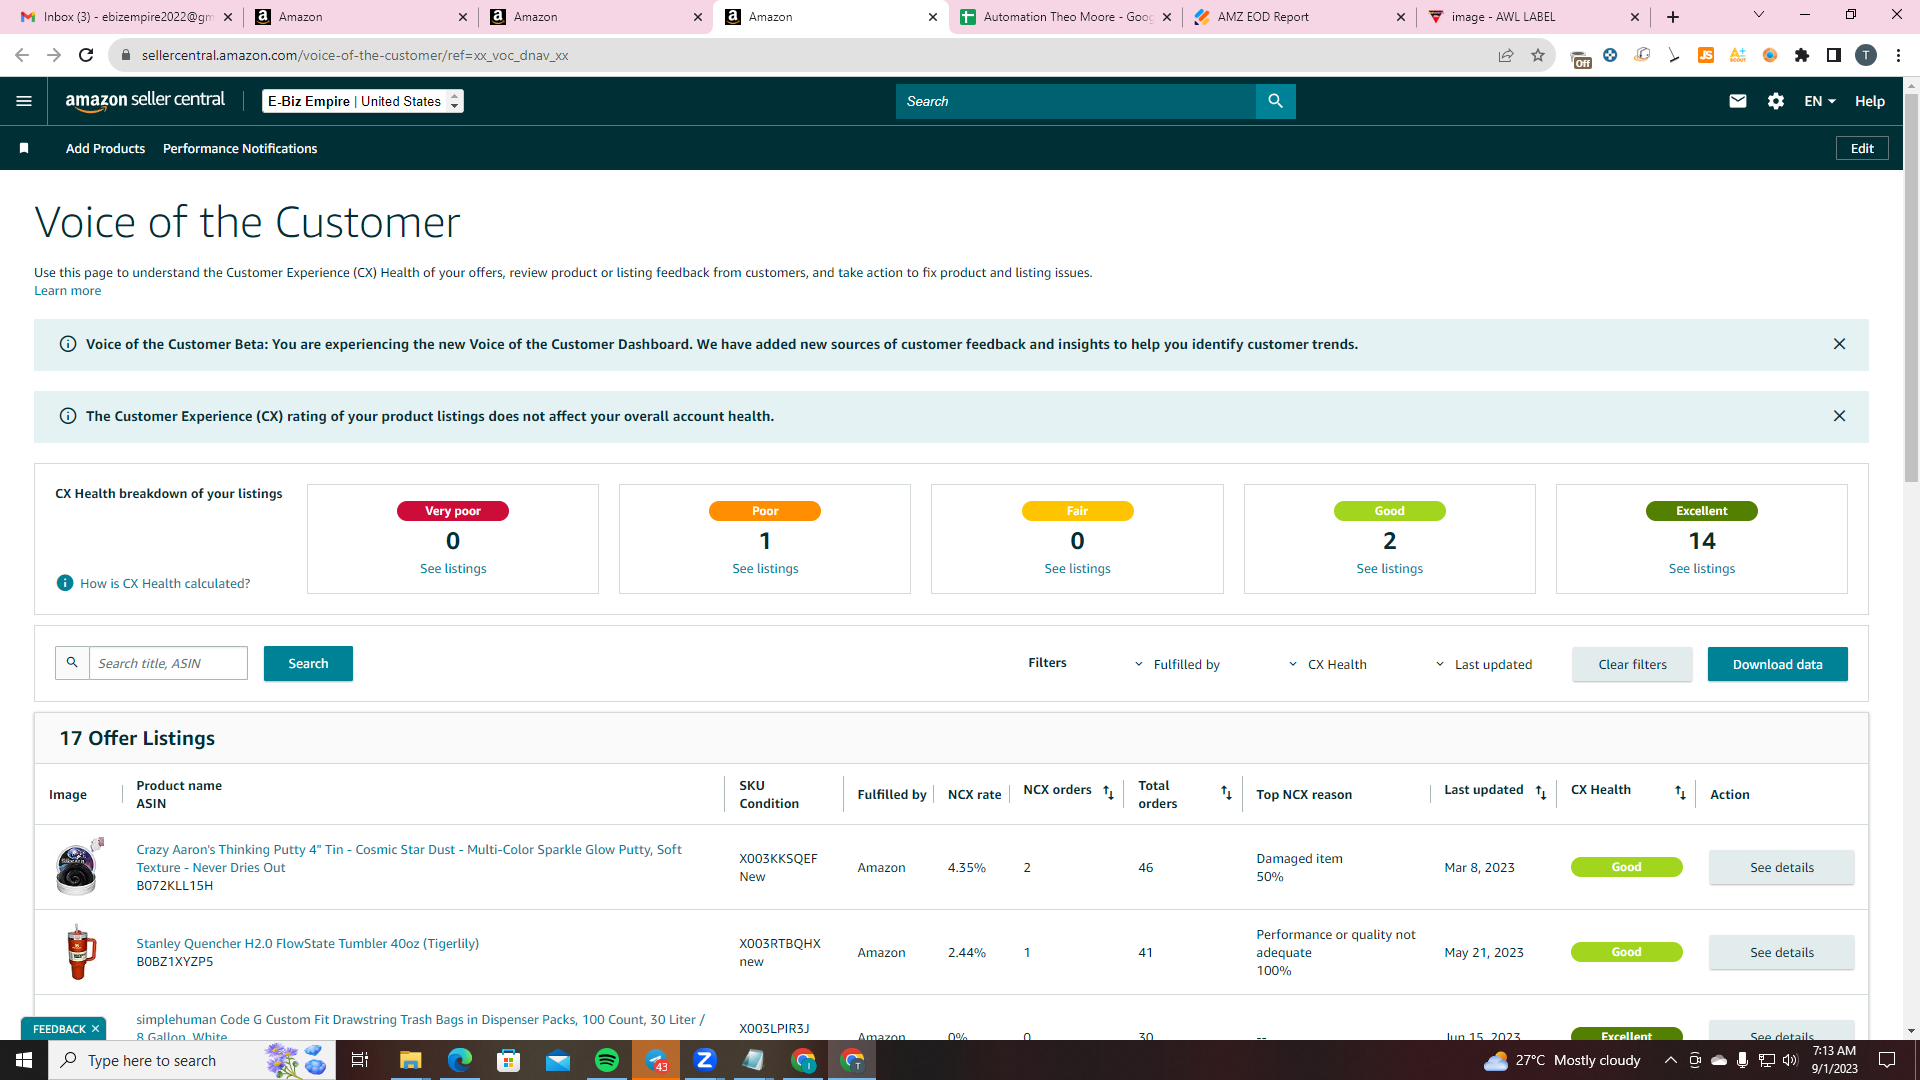Image resolution: width=1920 pixels, height=1080 pixels.
Task: See listings under the Poor rating
Action: click(x=765, y=568)
